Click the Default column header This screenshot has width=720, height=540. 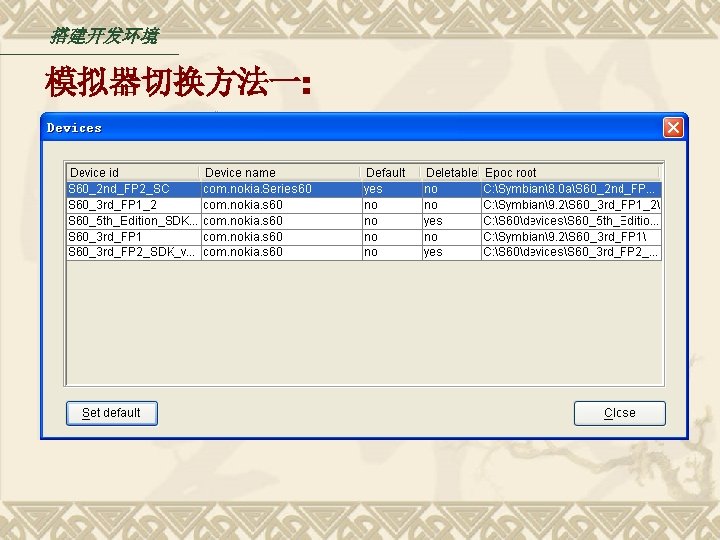[x=391, y=173]
